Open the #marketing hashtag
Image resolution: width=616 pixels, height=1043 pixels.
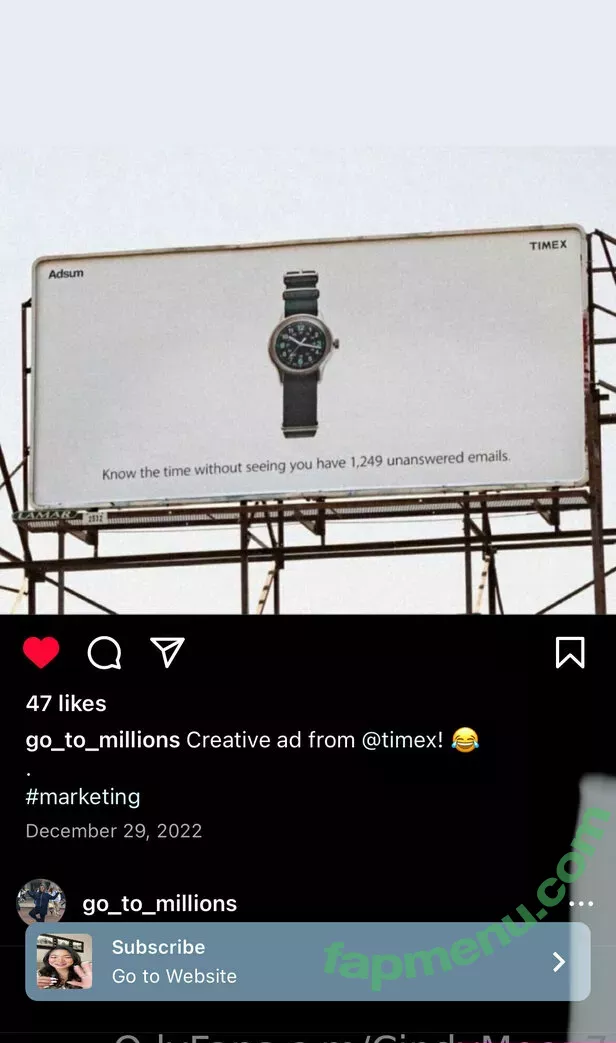(x=83, y=797)
